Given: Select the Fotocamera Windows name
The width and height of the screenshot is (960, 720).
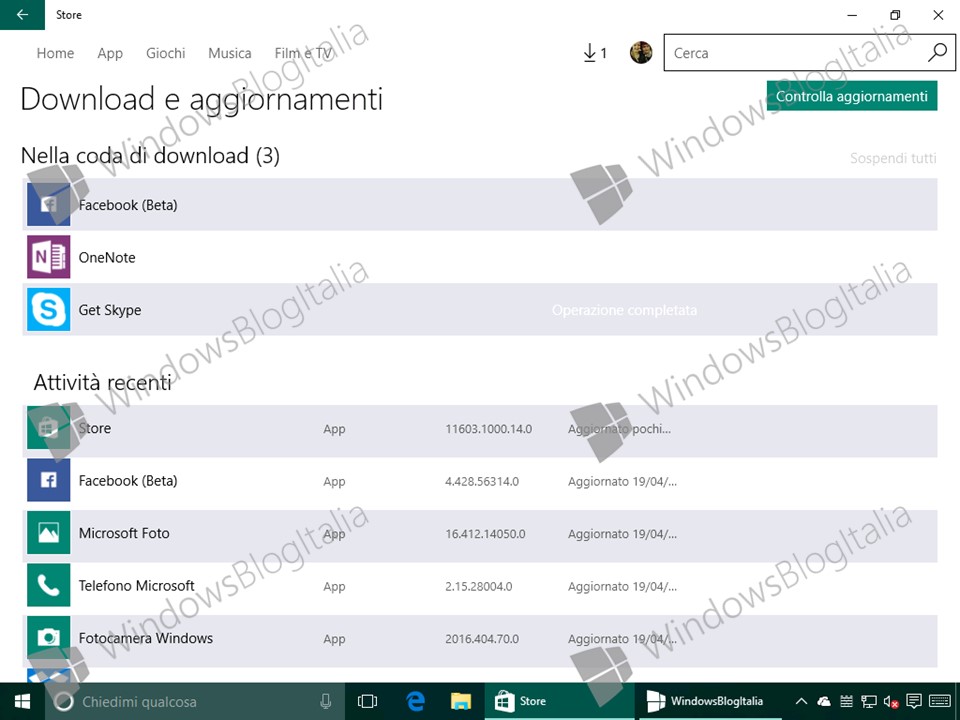Looking at the screenshot, I should 146,639.
